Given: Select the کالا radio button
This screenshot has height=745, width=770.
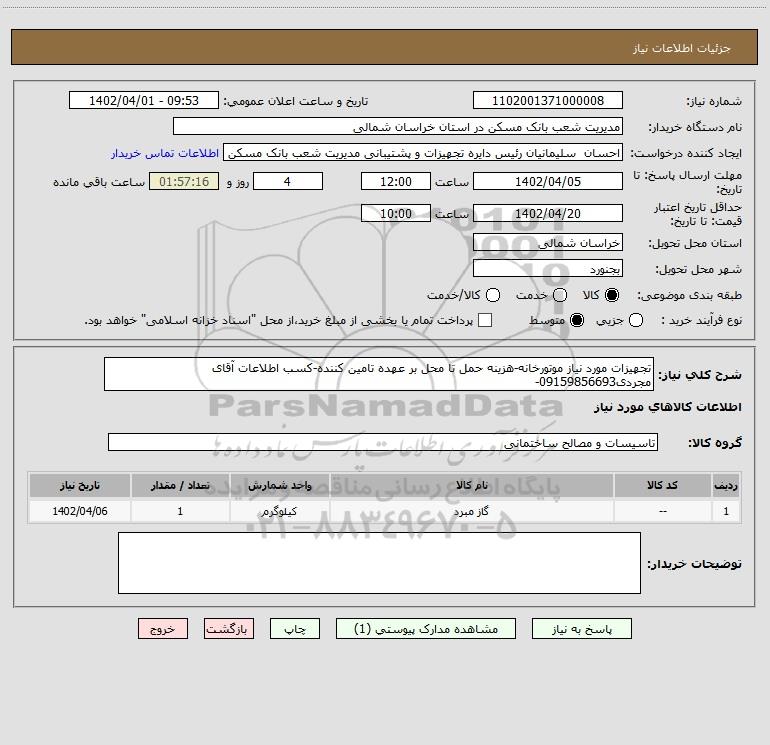Looking at the screenshot, I should coord(612,295).
